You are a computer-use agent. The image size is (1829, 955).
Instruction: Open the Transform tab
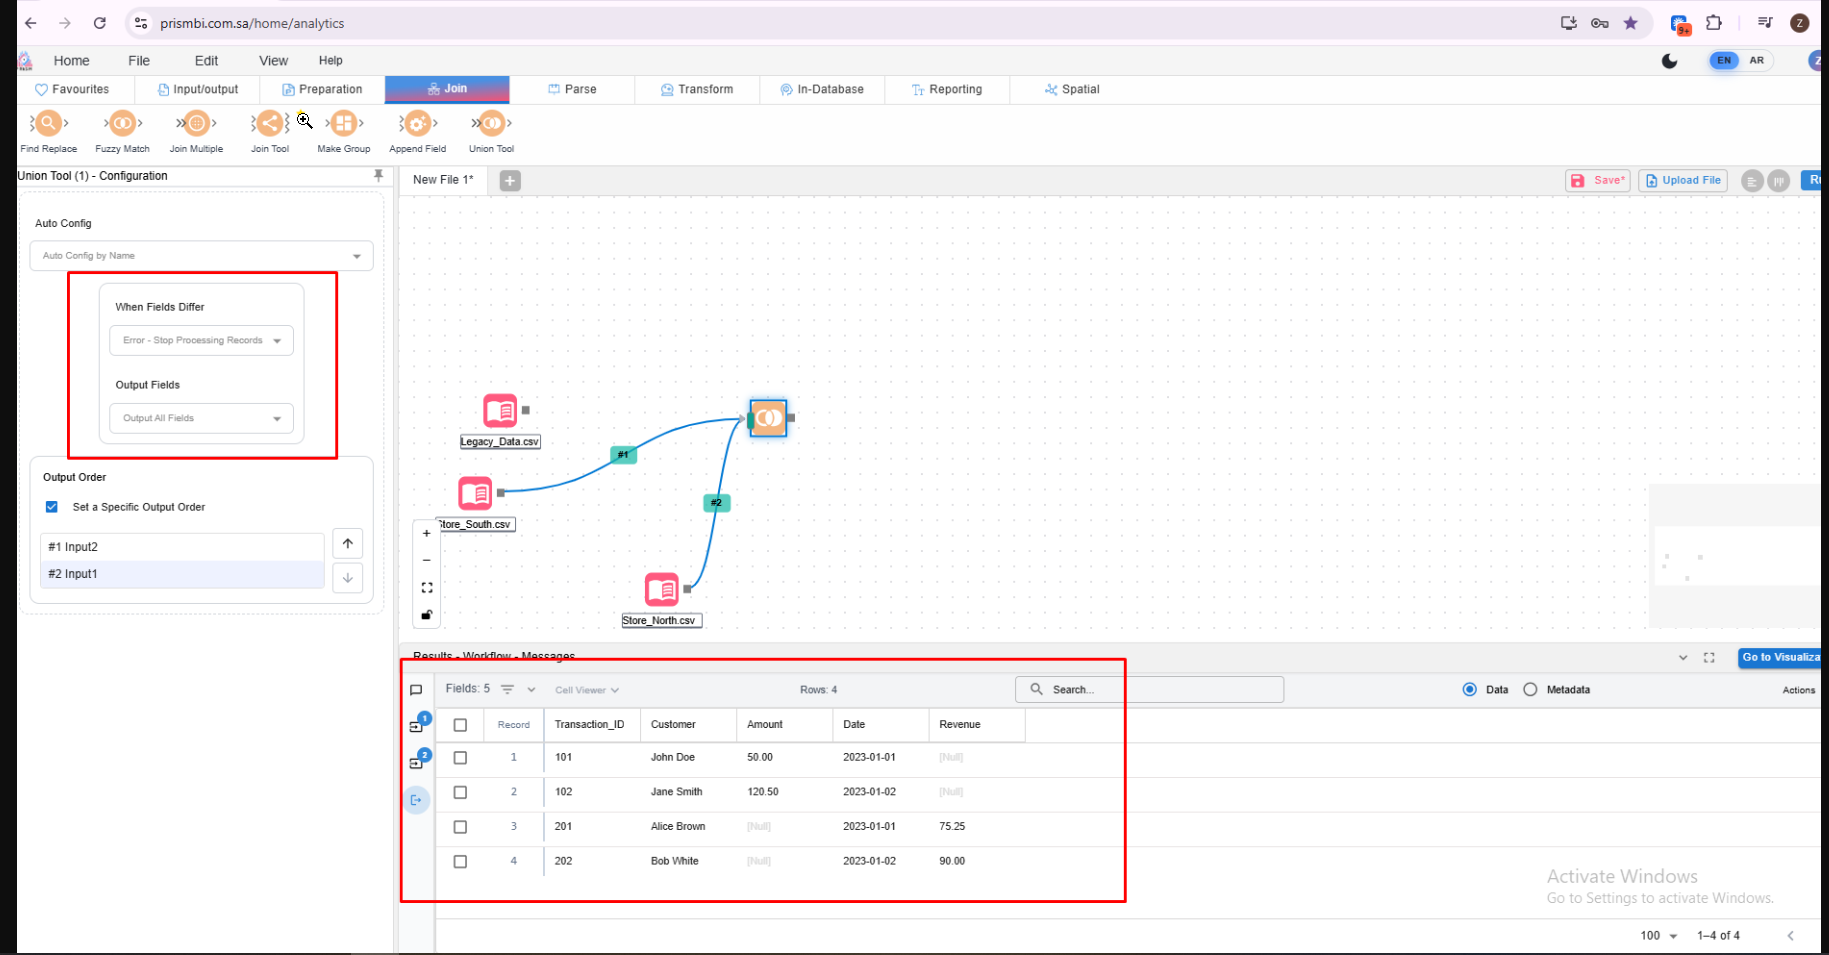click(x=697, y=89)
